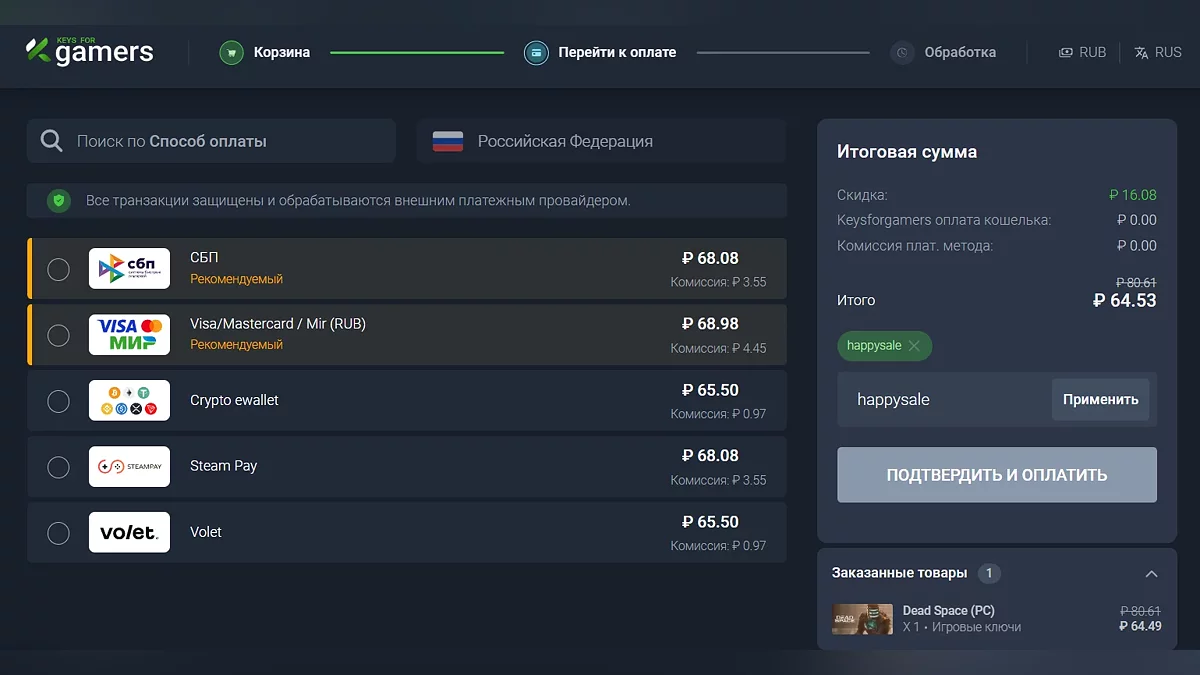
Task: Click ПОДТВЕРДИТЬ И ОПЛАТИТЬ button
Action: point(996,475)
